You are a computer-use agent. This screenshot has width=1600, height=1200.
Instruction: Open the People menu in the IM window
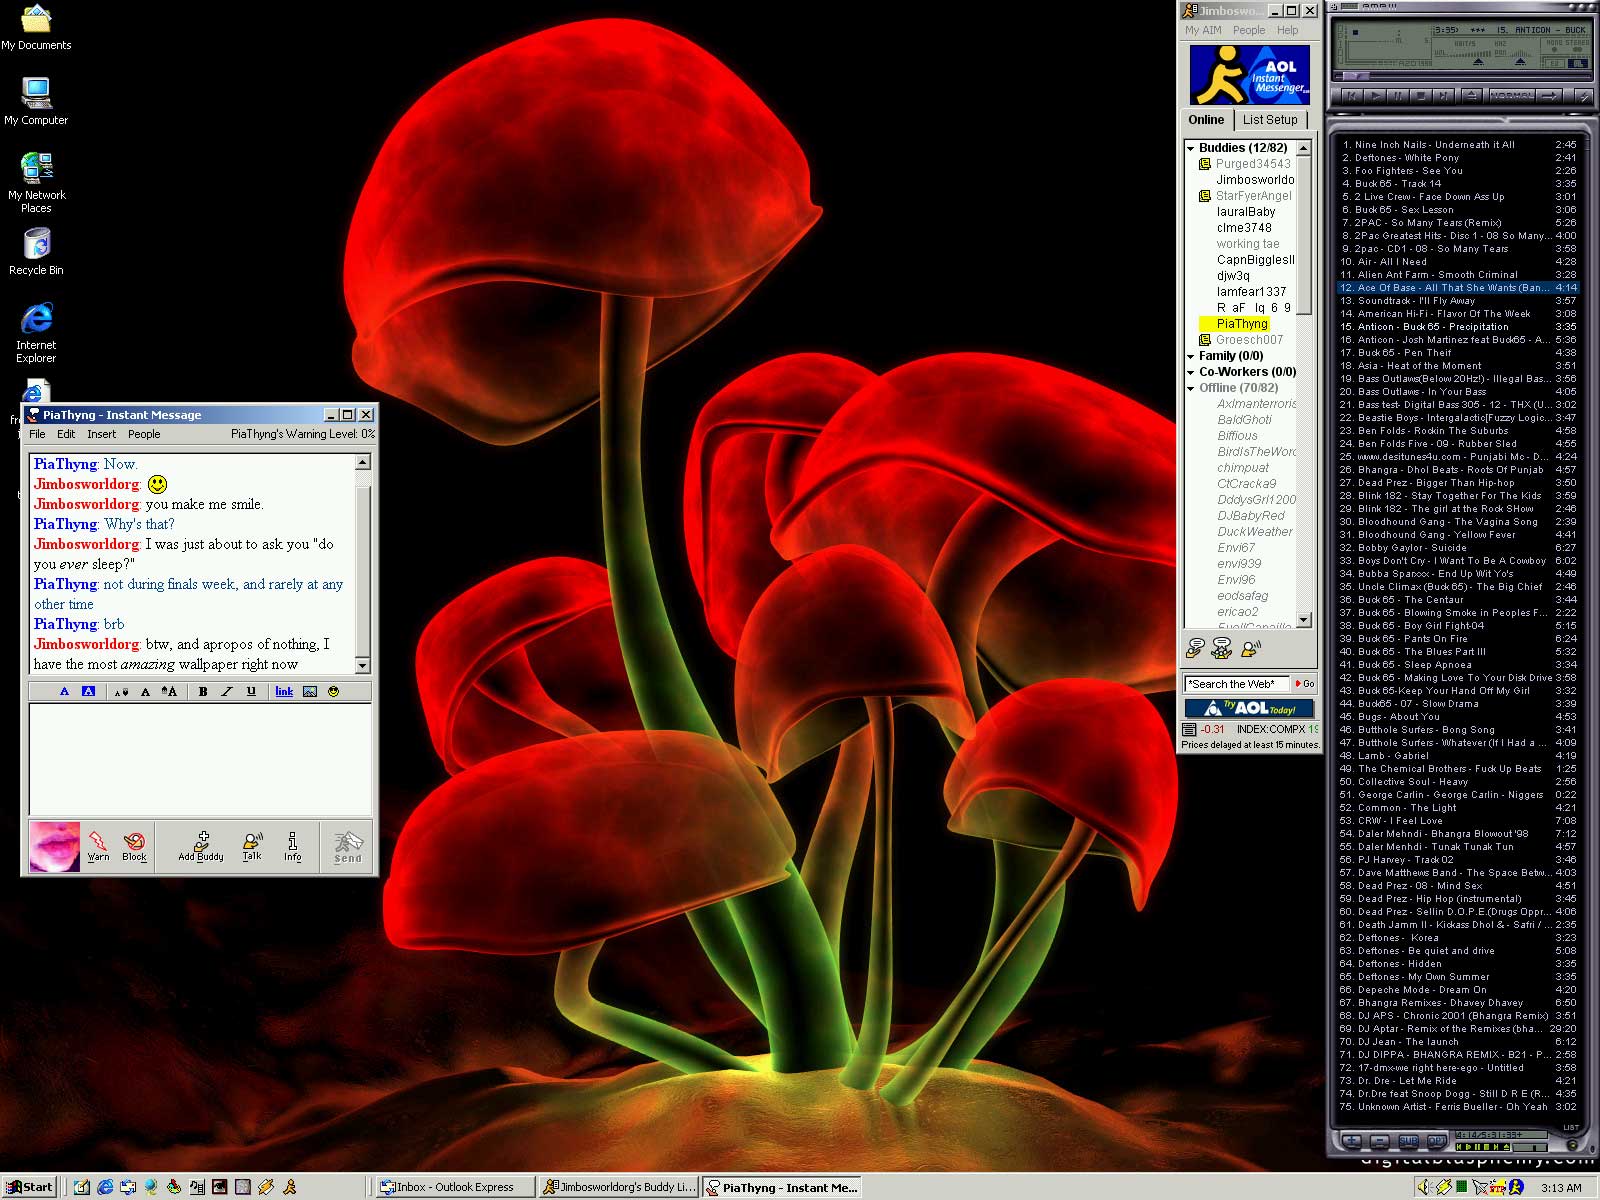[x=144, y=434]
